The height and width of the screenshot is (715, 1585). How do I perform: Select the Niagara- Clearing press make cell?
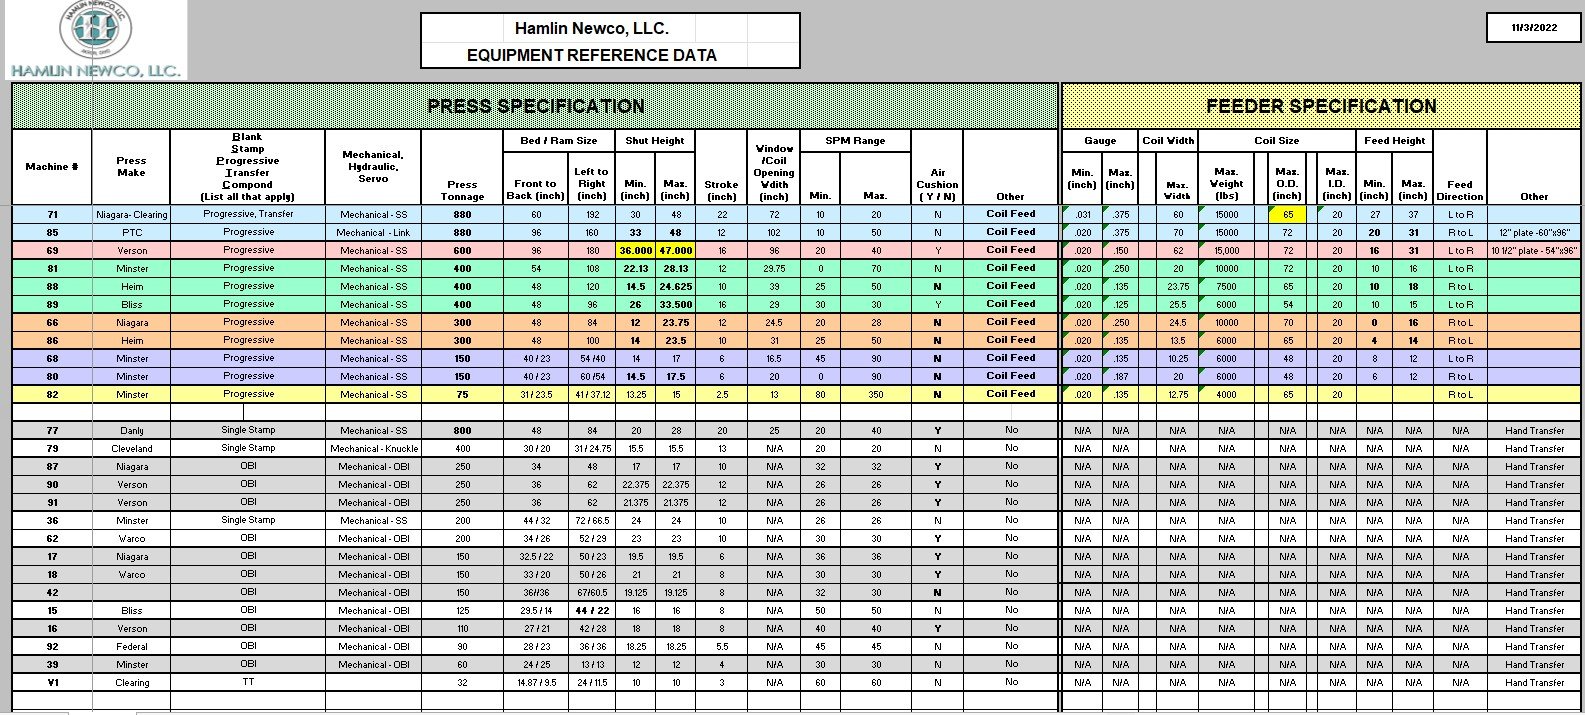pos(131,215)
